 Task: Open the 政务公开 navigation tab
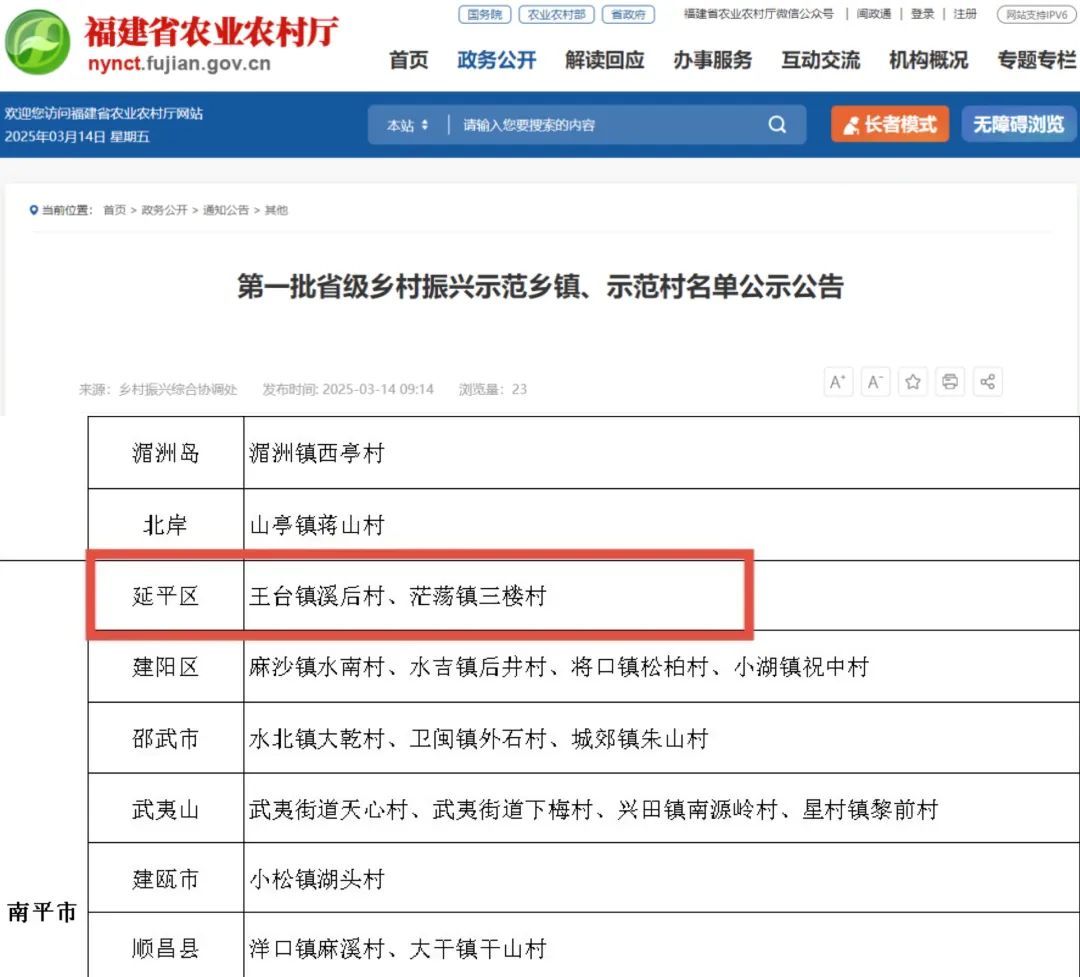[496, 60]
